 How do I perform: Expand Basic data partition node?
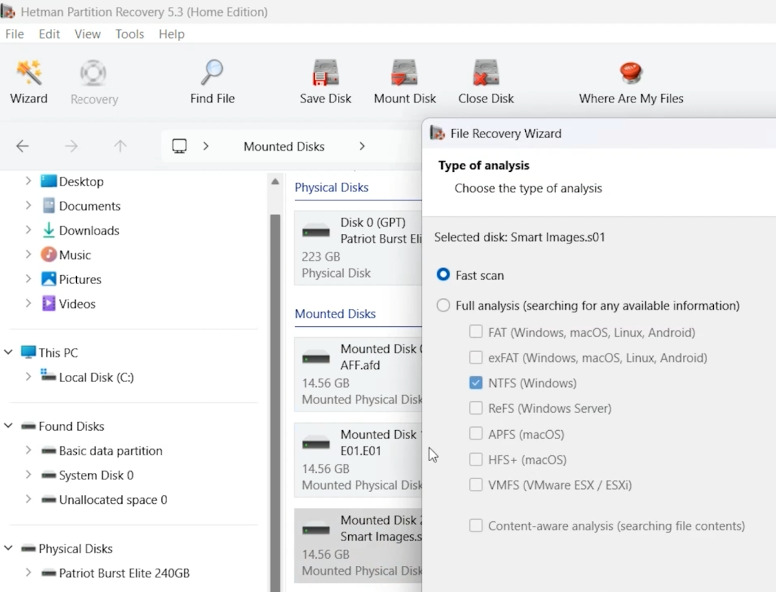pos(28,450)
